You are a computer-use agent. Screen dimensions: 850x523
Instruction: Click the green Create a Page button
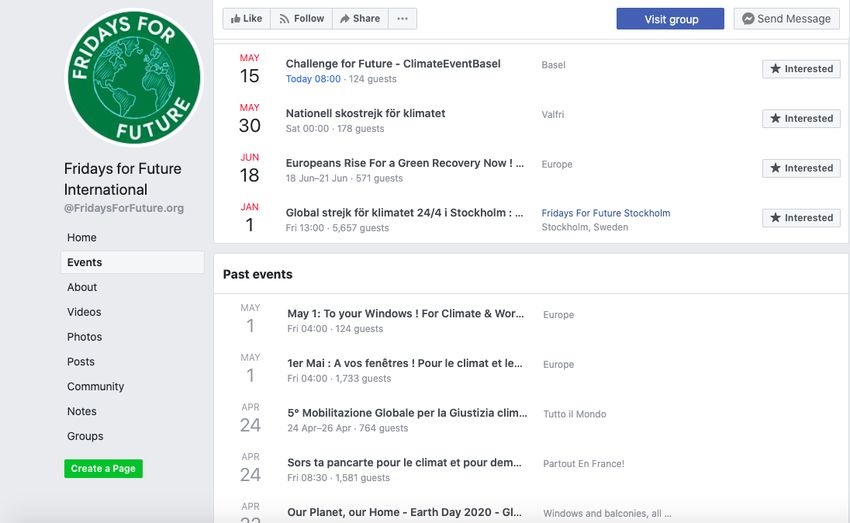(x=103, y=468)
